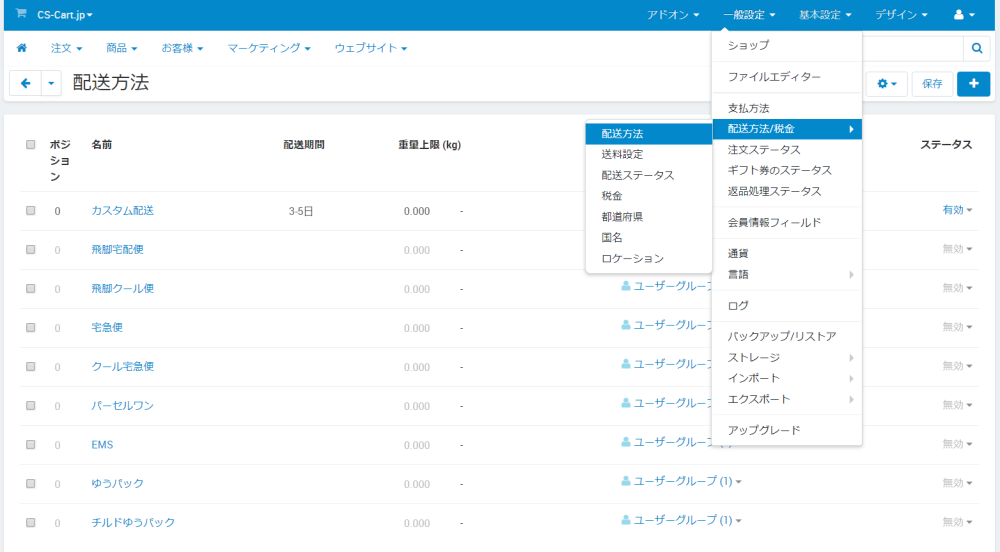Click the shopping cart icon beside CS-Cart.jp

point(21,13)
